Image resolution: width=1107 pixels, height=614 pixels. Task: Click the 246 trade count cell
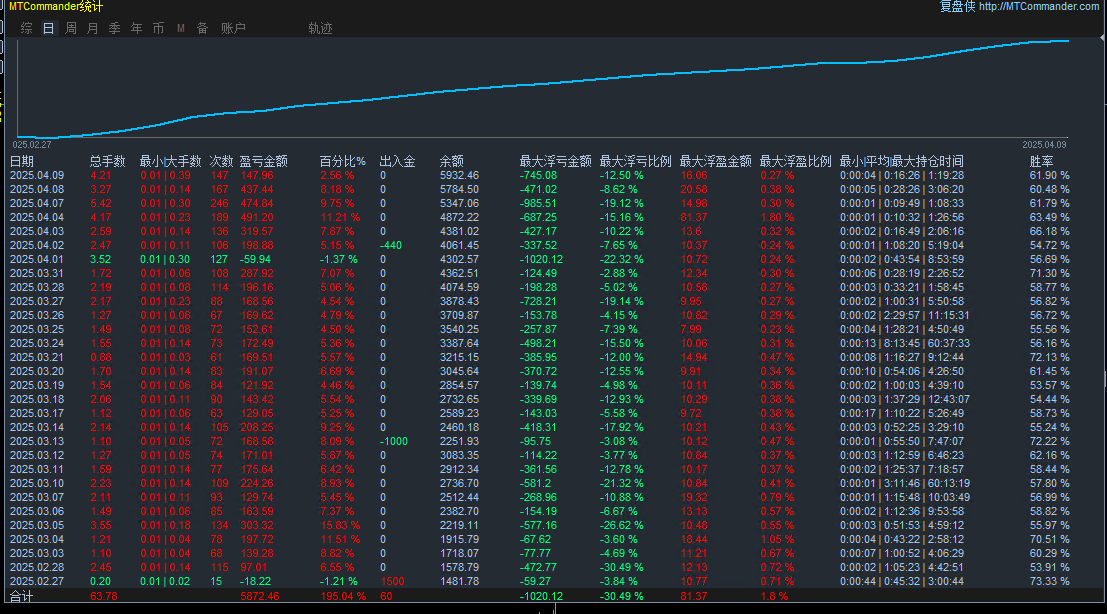point(220,203)
